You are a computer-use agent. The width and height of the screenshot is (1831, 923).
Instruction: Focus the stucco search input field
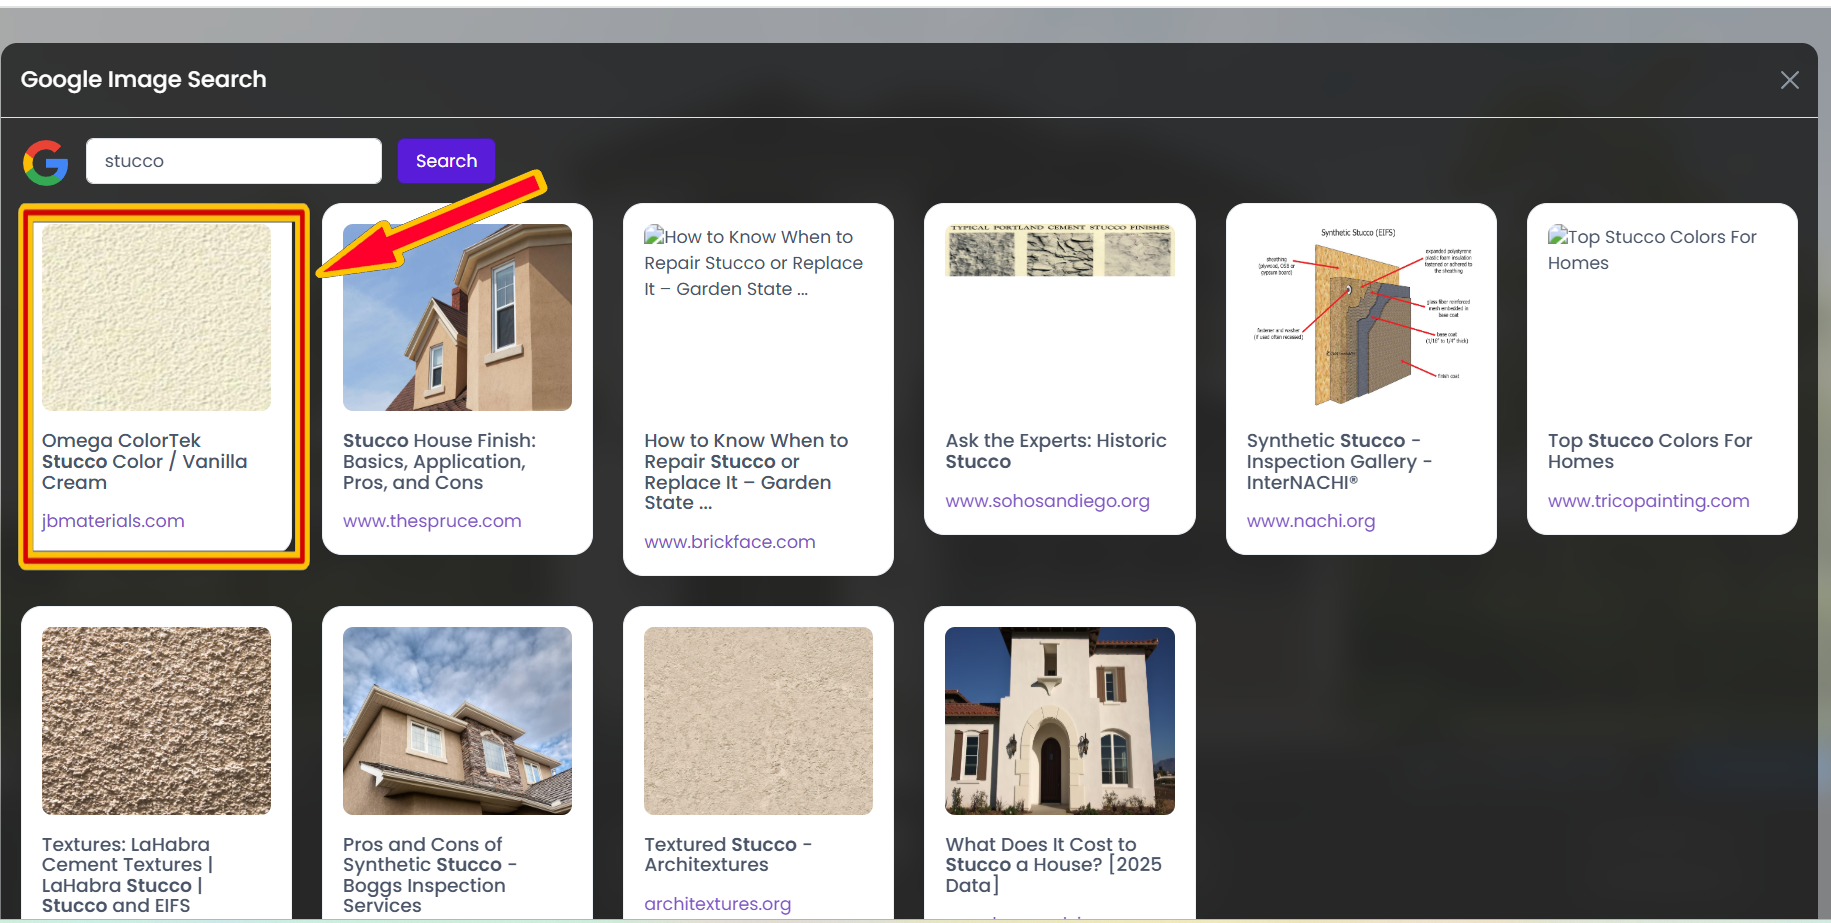coord(234,161)
